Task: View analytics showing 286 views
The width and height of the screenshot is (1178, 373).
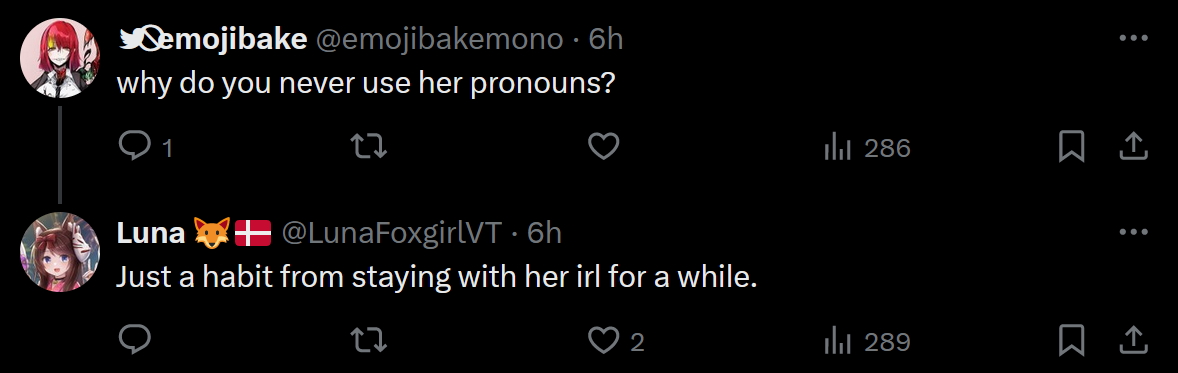Action: (867, 148)
